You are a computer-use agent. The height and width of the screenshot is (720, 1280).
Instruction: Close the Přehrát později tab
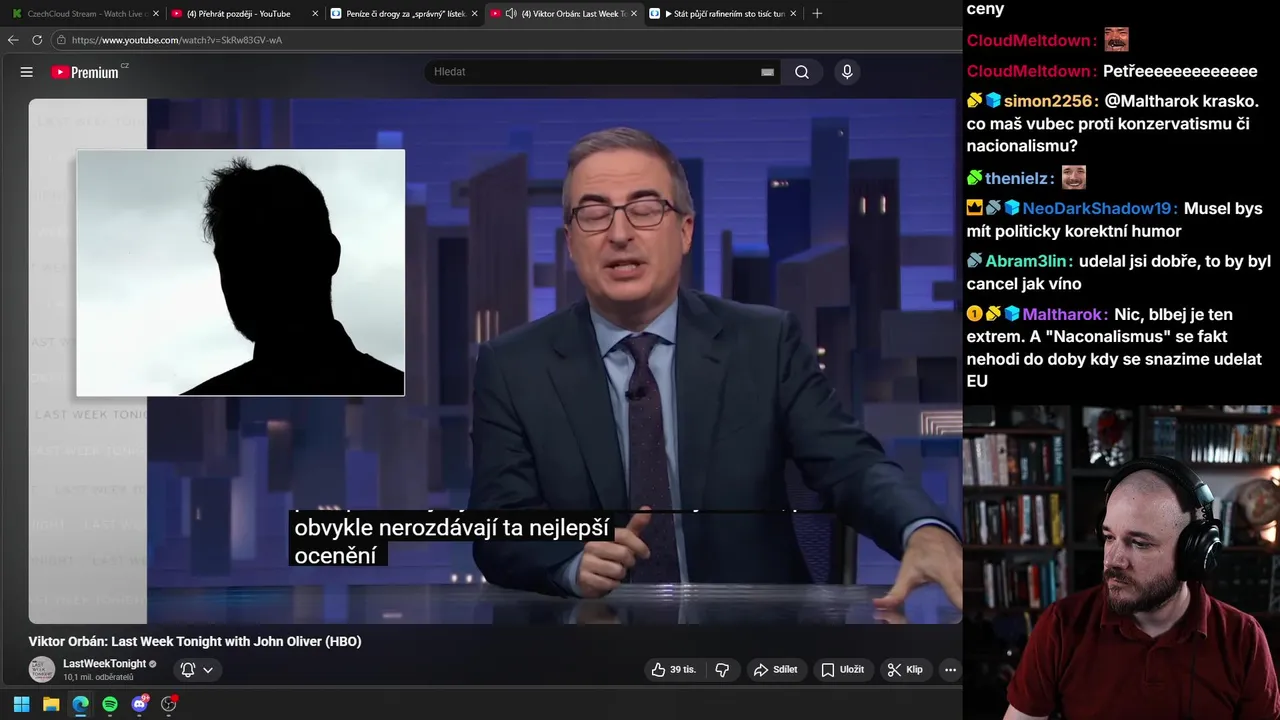315,14
